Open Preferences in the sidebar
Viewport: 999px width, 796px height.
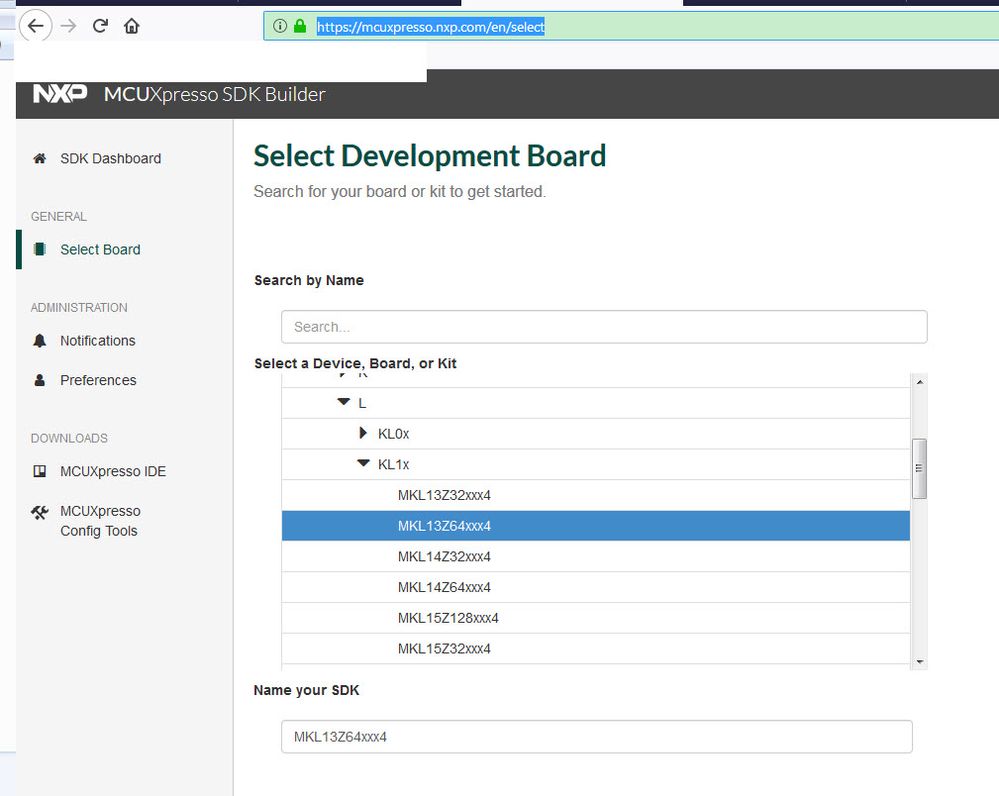98,380
